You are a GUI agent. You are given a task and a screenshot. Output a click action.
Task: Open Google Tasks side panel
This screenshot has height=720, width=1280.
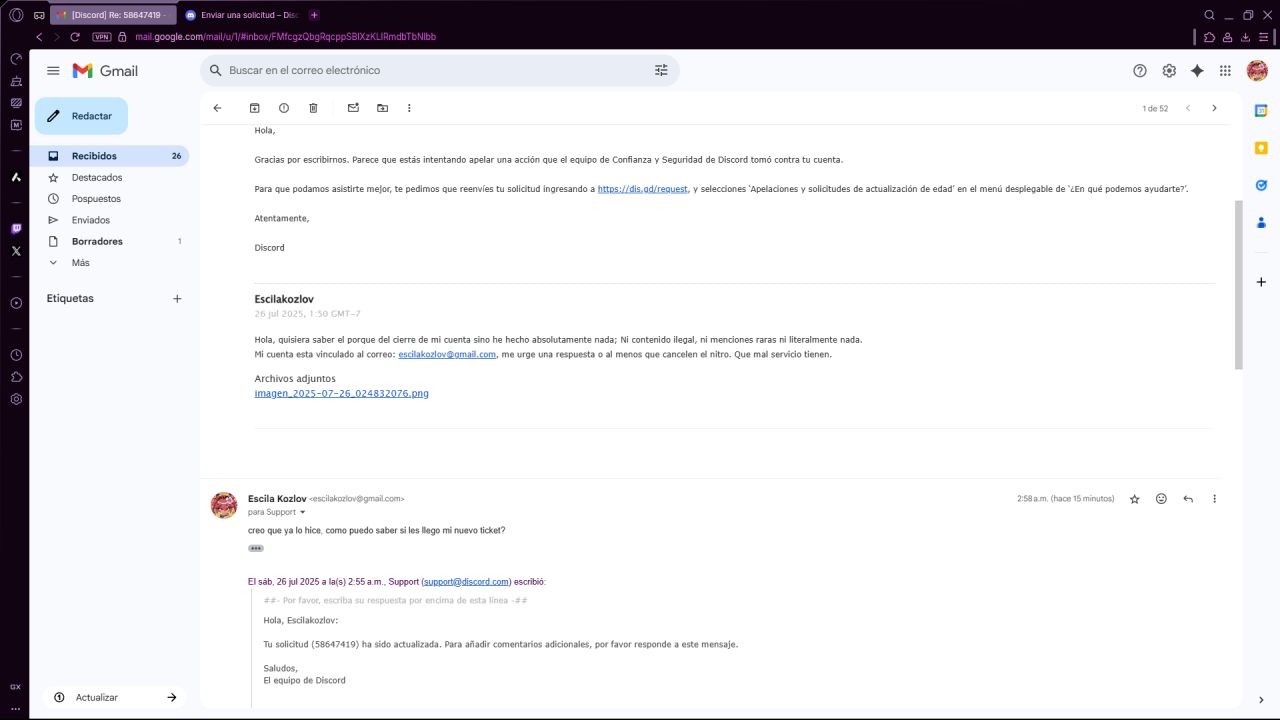coord(1261,185)
